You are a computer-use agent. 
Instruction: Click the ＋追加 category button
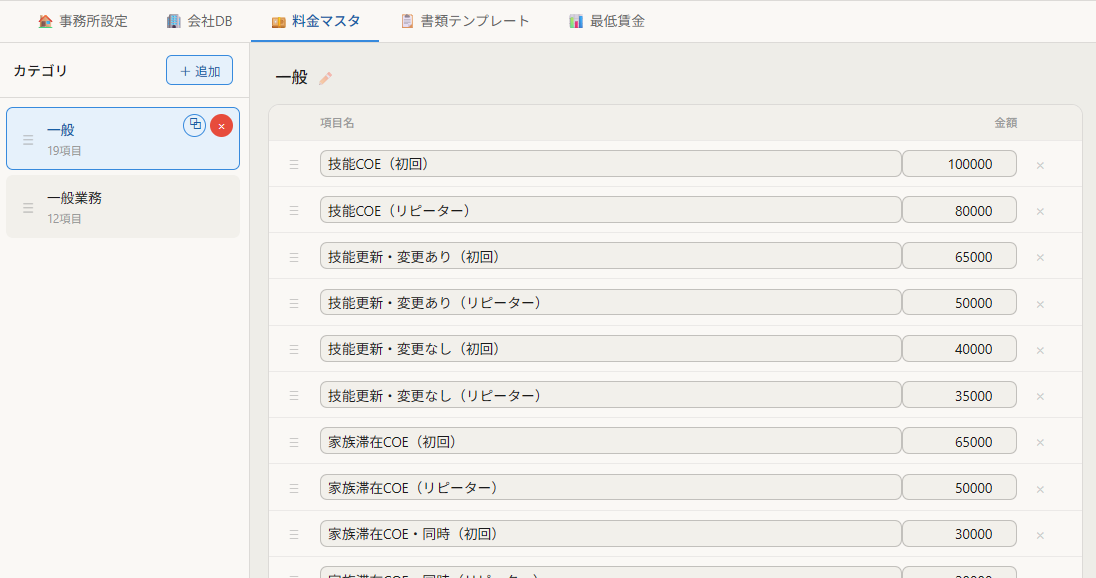pos(199,71)
